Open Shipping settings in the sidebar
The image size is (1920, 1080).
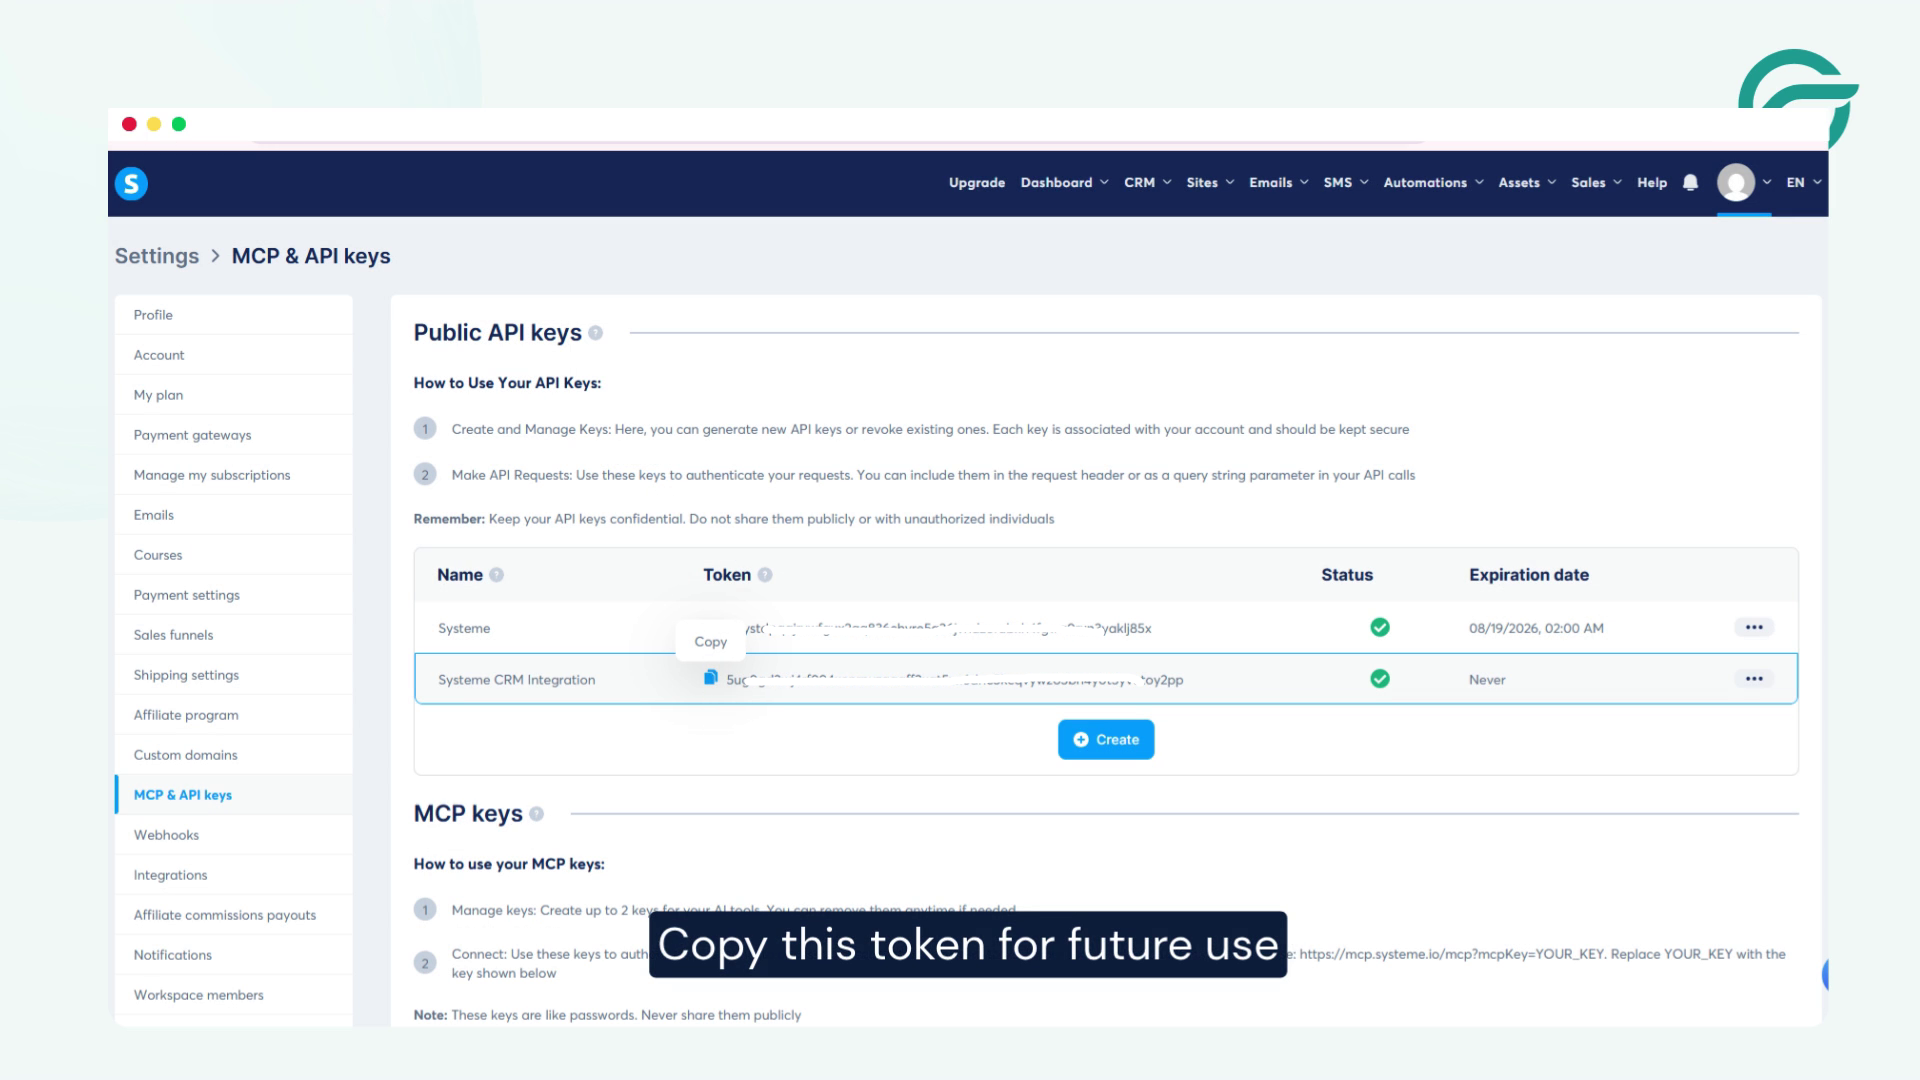234,675
